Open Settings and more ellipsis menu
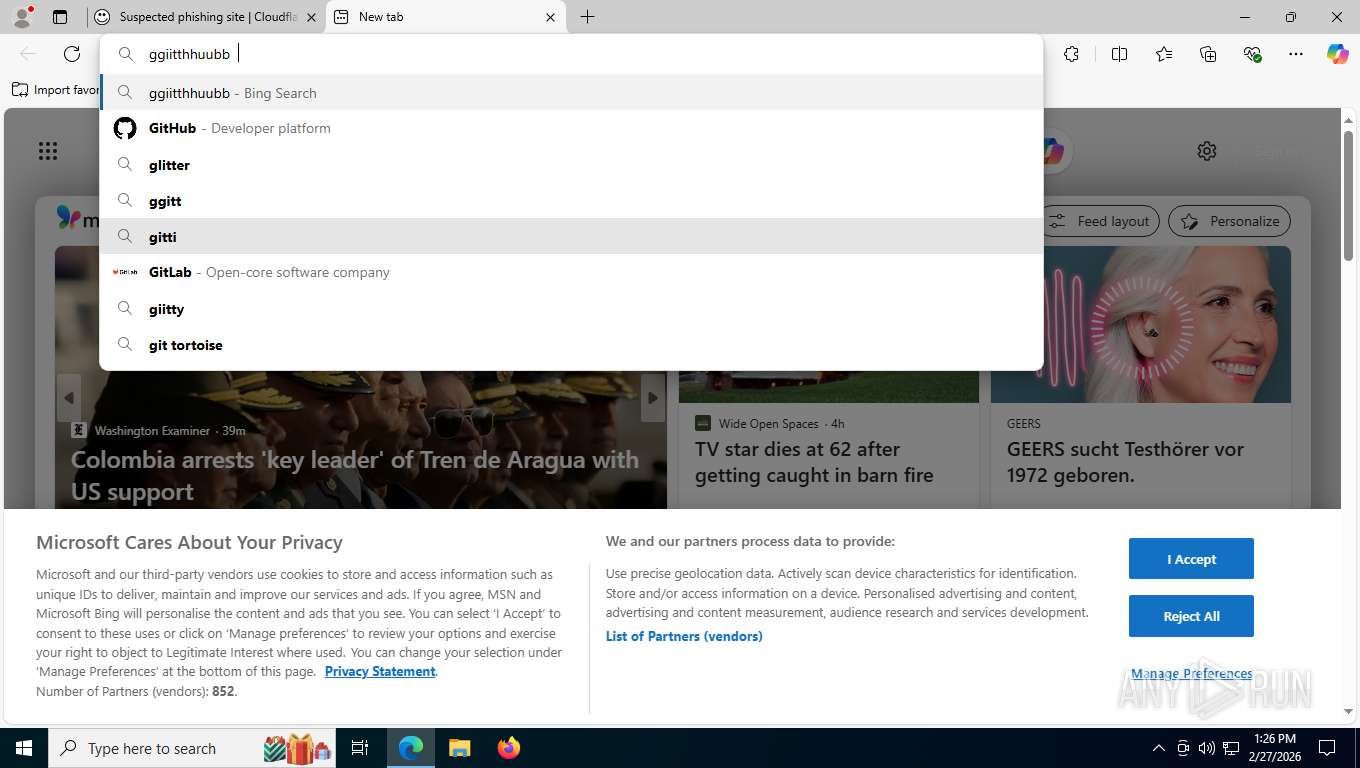 point(1296,54)
